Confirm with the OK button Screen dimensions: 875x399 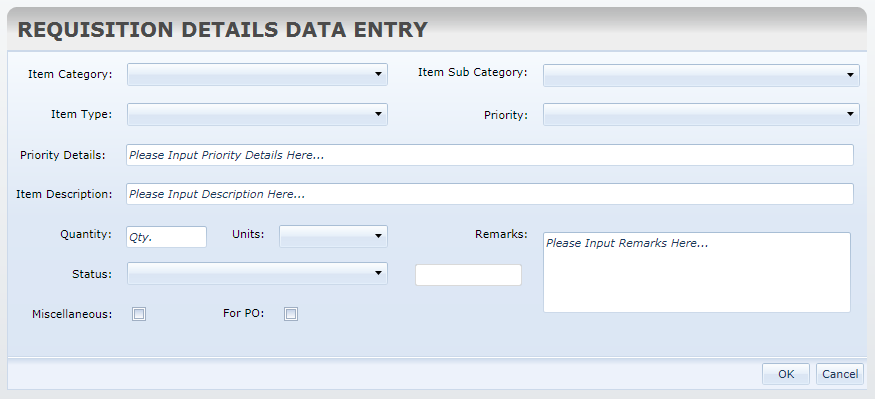pos(786,374)
